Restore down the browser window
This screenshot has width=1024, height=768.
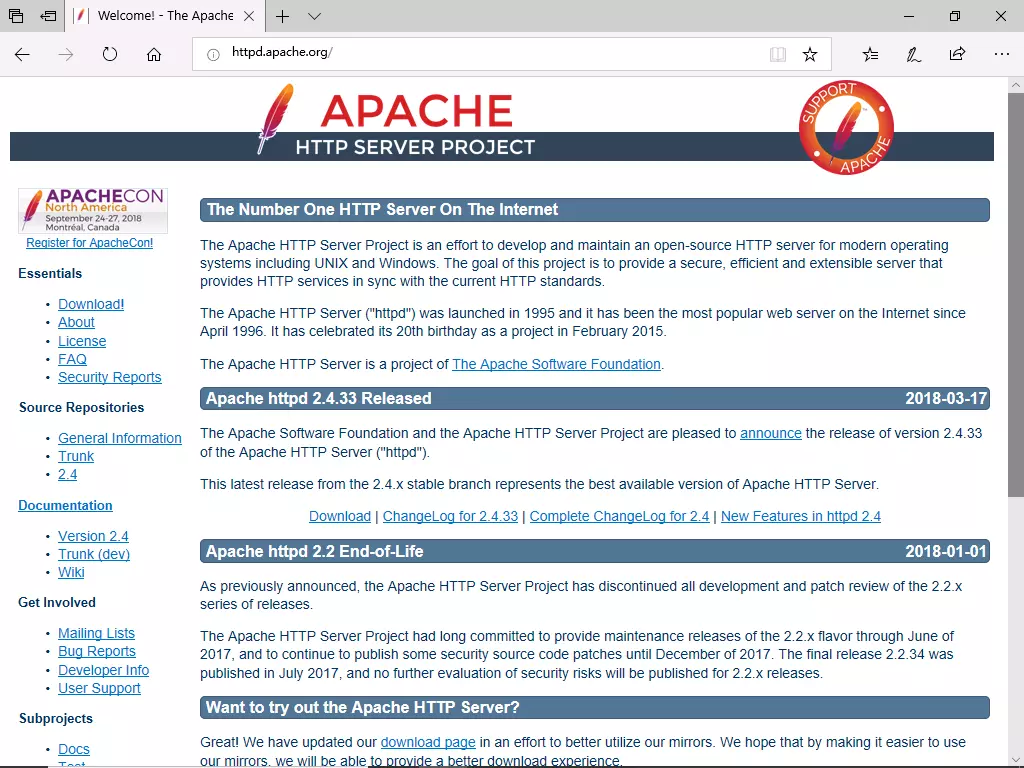[x=955, y=16]
